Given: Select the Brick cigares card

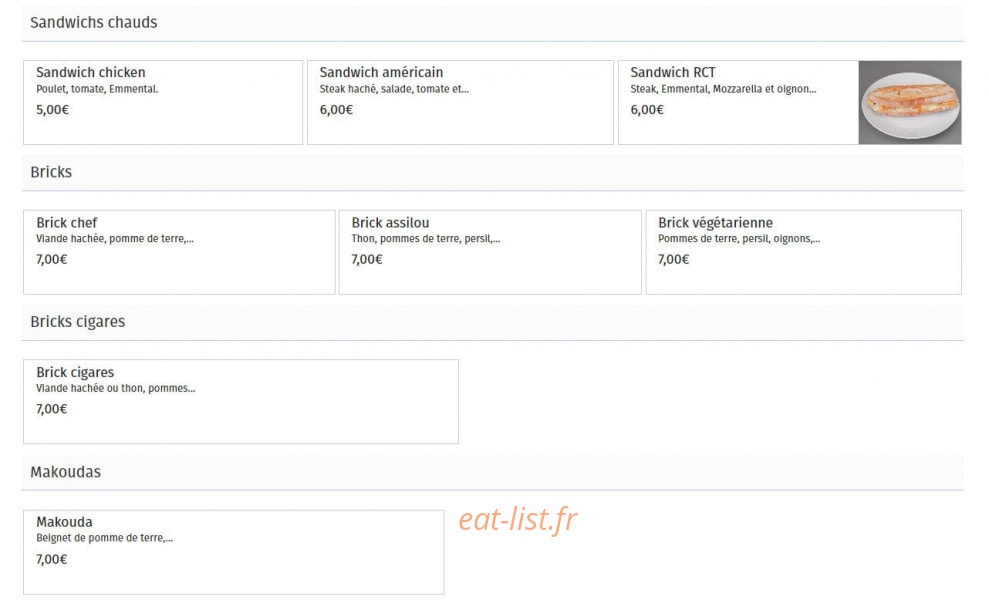Looking at the screenshot, I should [x=241, y=401].
